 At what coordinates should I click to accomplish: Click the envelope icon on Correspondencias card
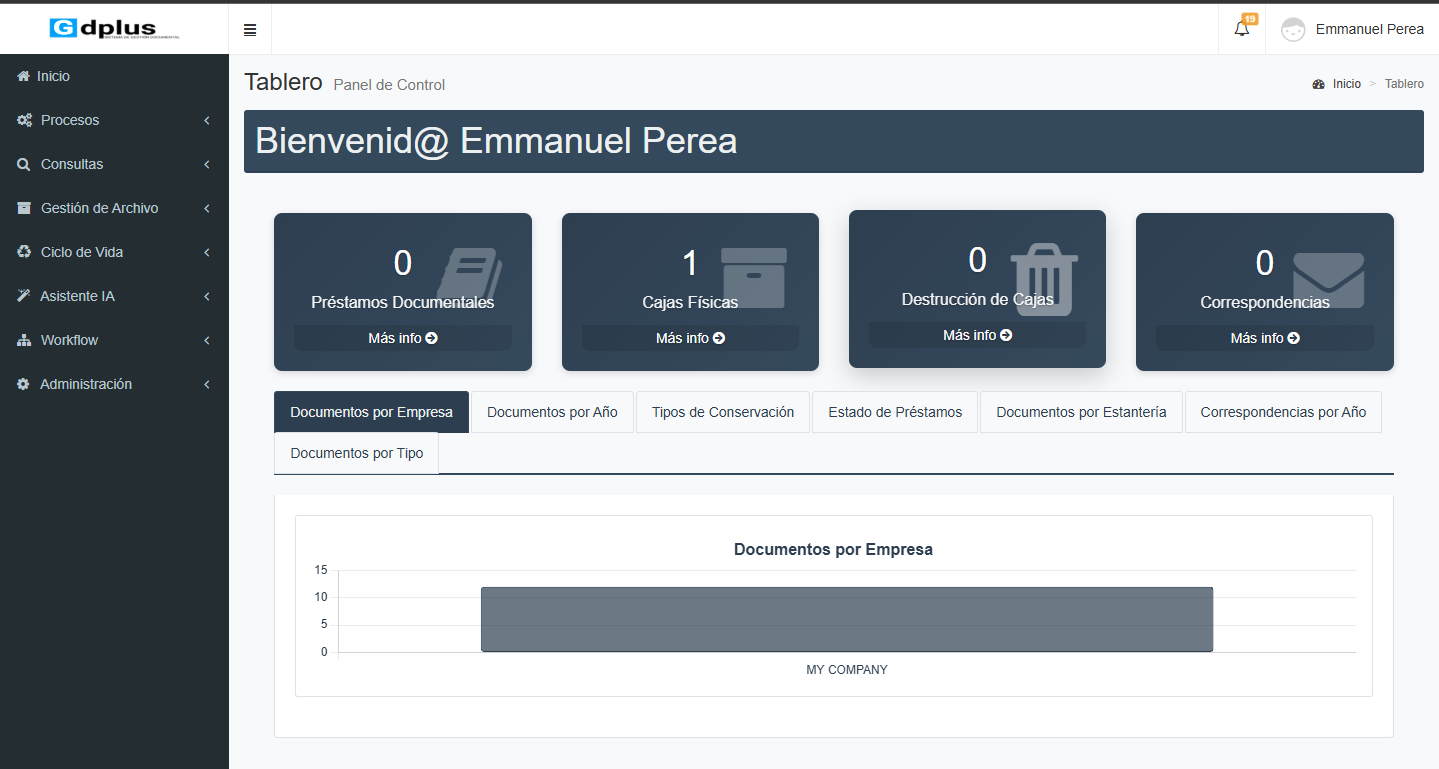[1328, 280]
